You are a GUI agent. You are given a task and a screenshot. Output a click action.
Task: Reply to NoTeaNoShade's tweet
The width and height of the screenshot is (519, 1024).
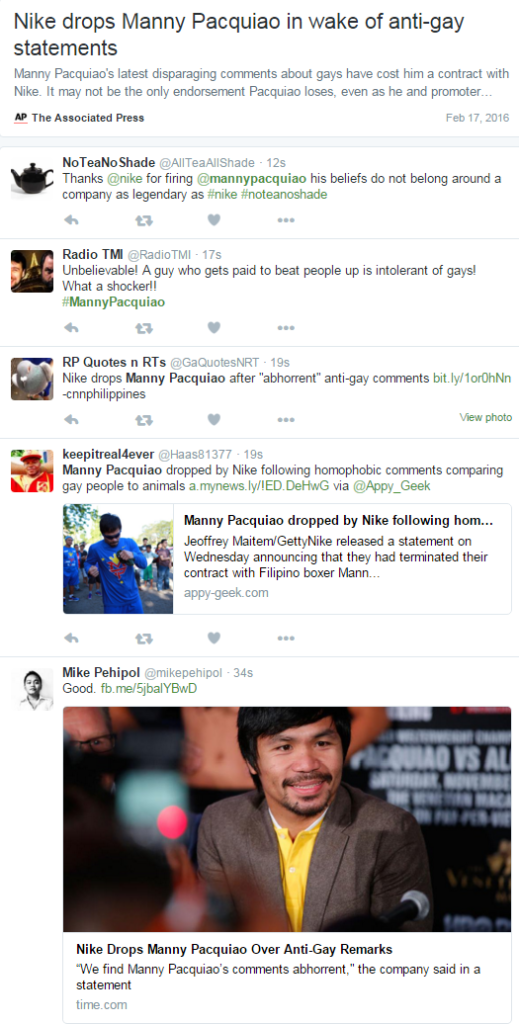tap(71, 220)
